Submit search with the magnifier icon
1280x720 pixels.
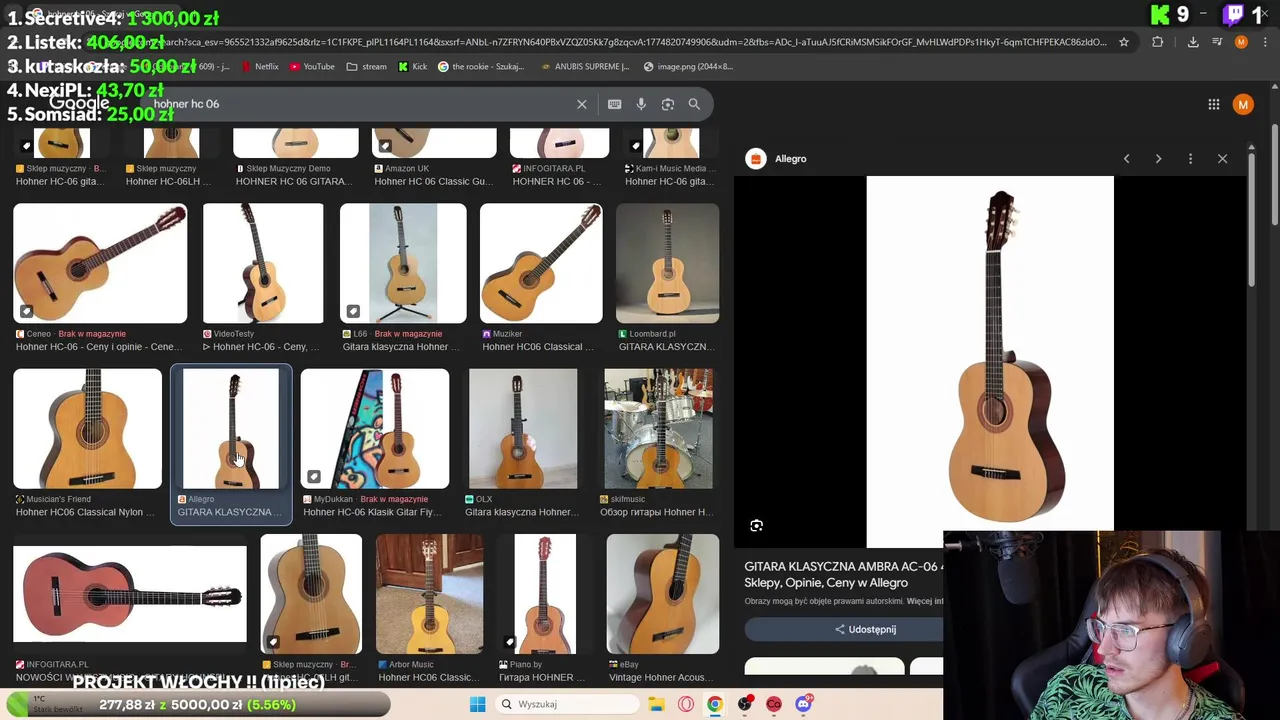pyautogui.click(x=694, y=104)
